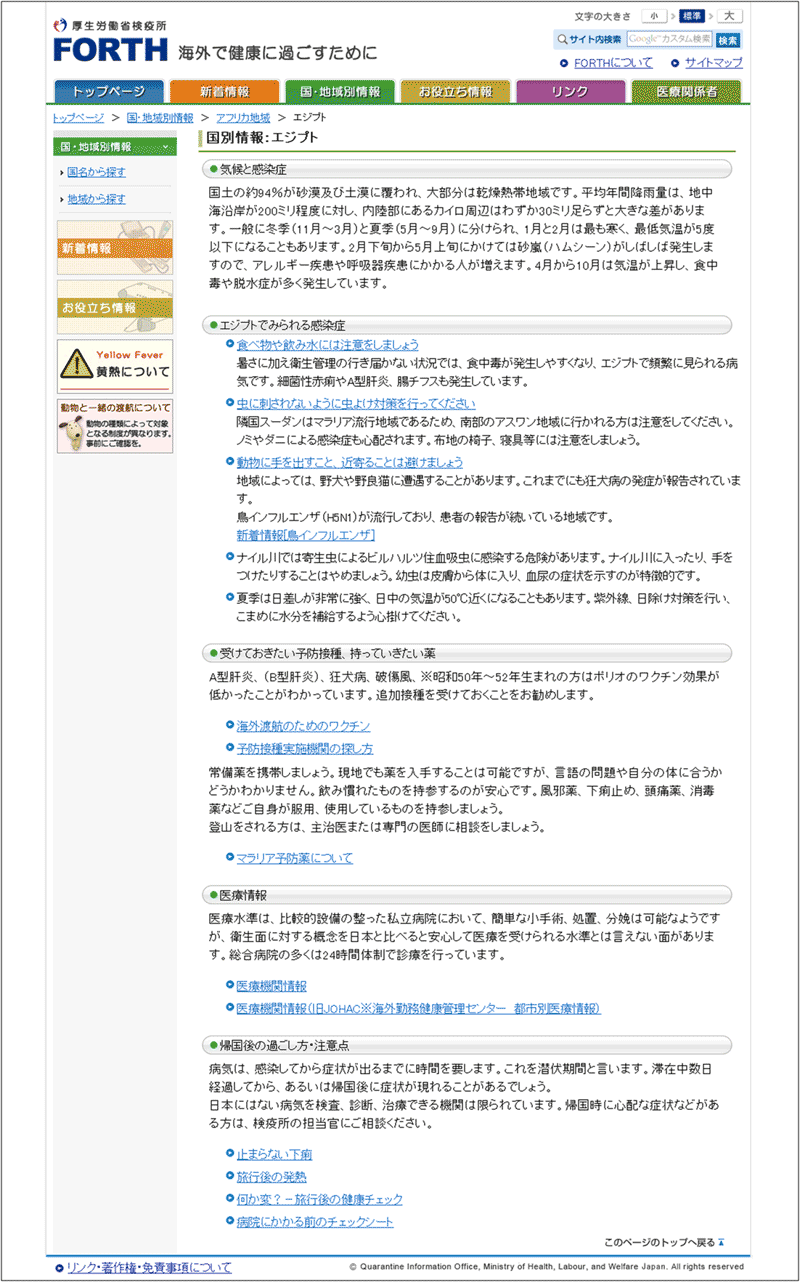This screenshot has height=1282, width=800.
Task: Click the sidebar 新着情報 banner
Action: click(x=115, y=247)
